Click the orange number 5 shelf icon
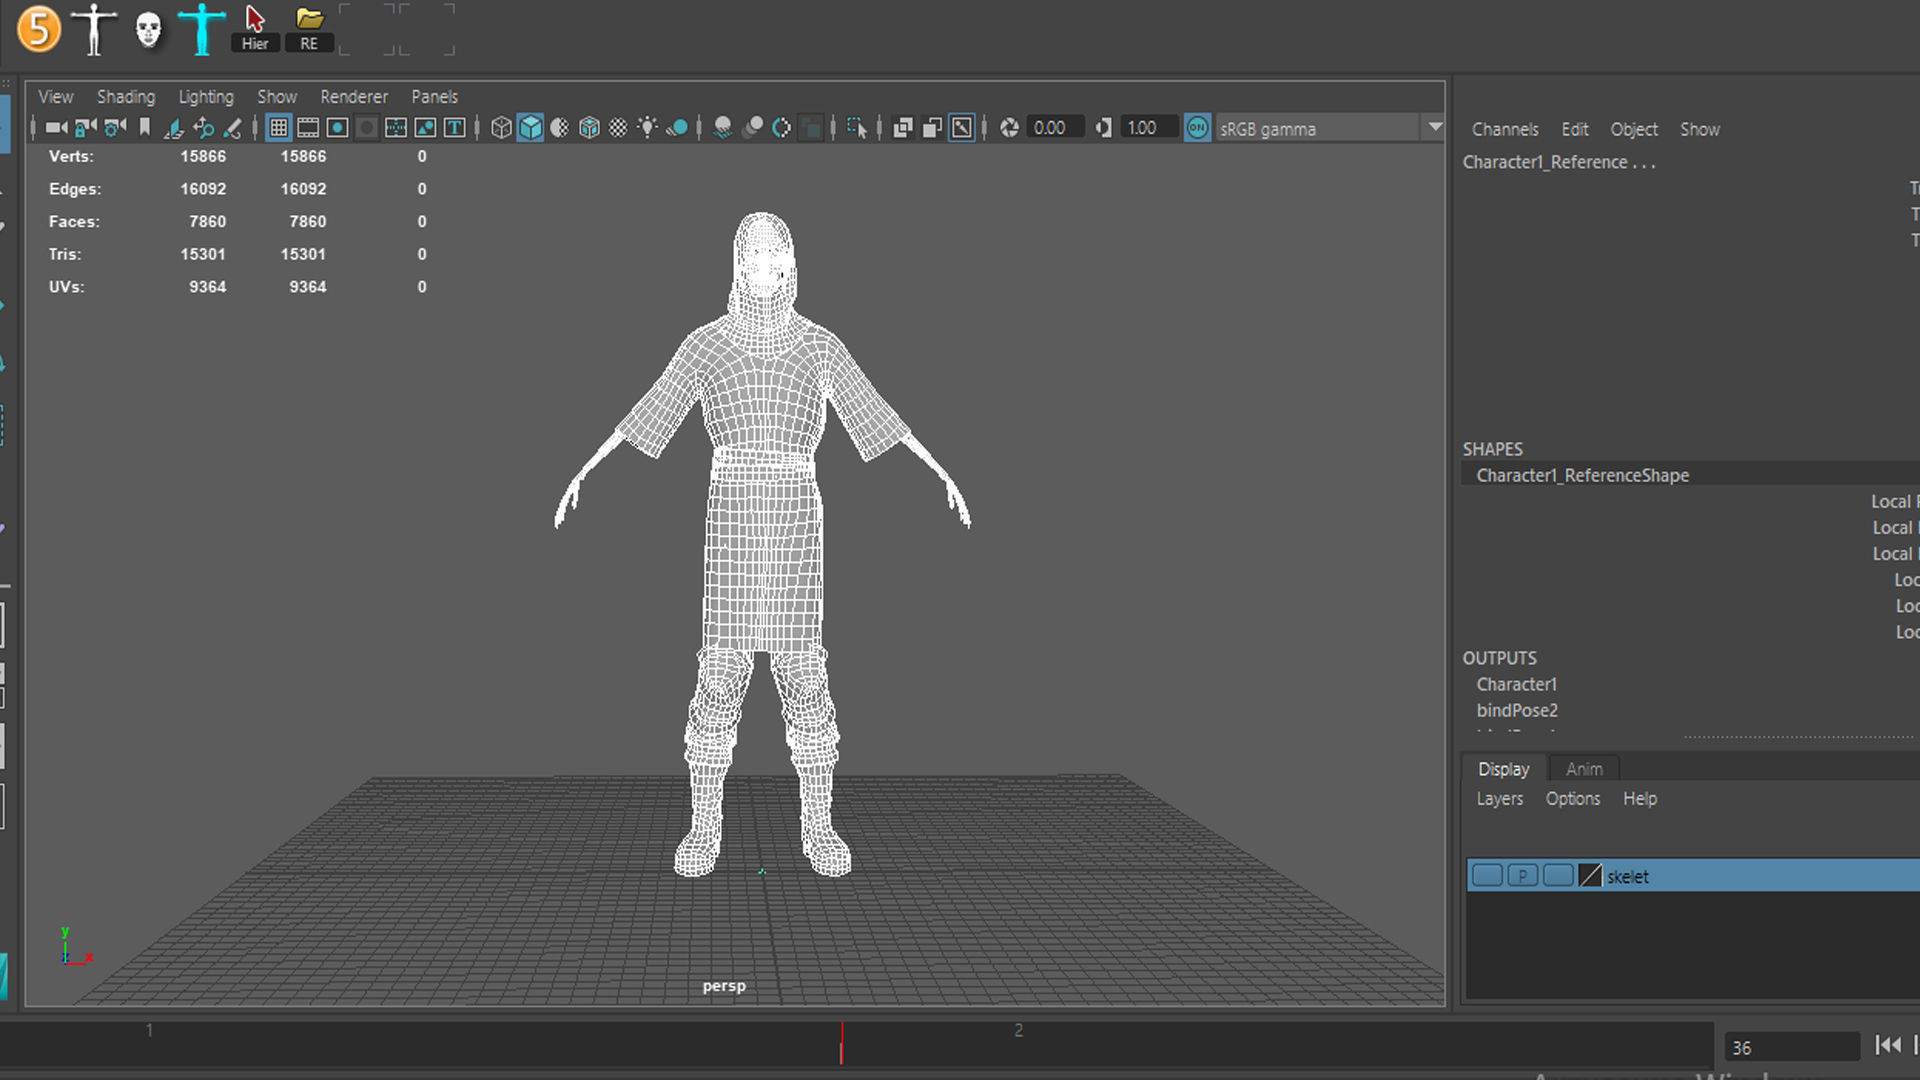 tap(39, 28)
